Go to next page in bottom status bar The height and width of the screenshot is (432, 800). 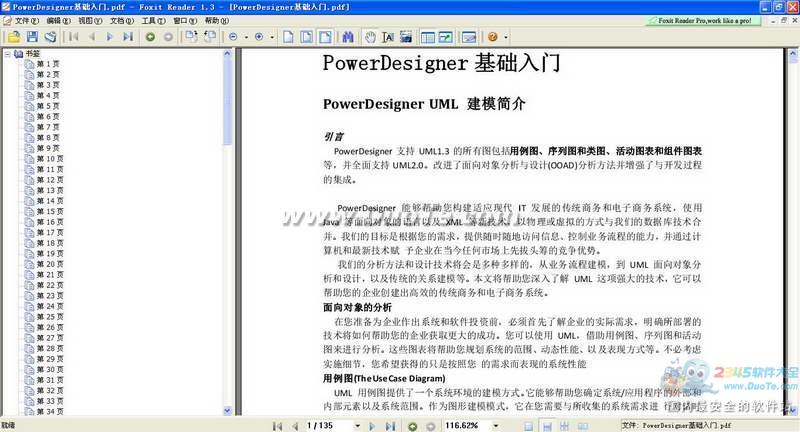(x=372, y=426)
